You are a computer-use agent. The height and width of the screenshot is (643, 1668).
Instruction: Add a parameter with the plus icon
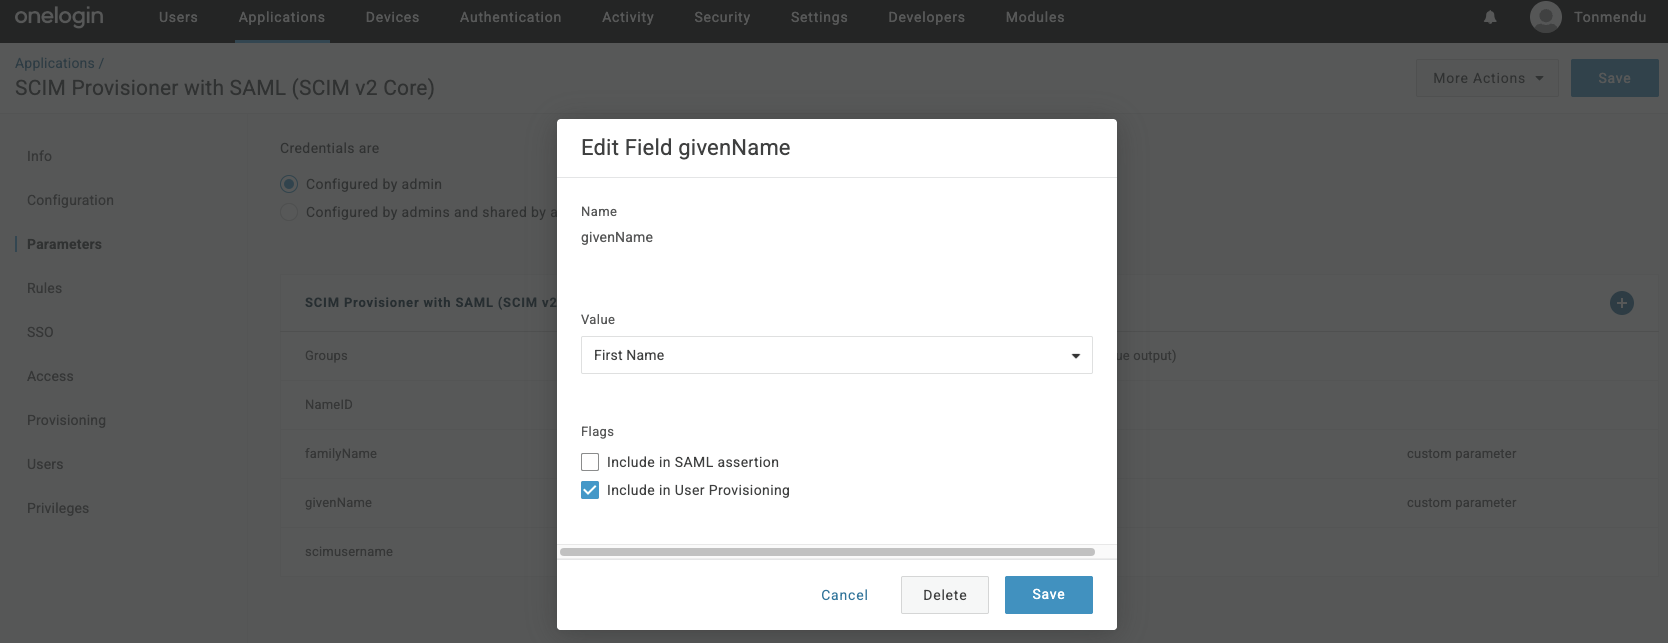pyautogui.click(x=1621, y=303)
